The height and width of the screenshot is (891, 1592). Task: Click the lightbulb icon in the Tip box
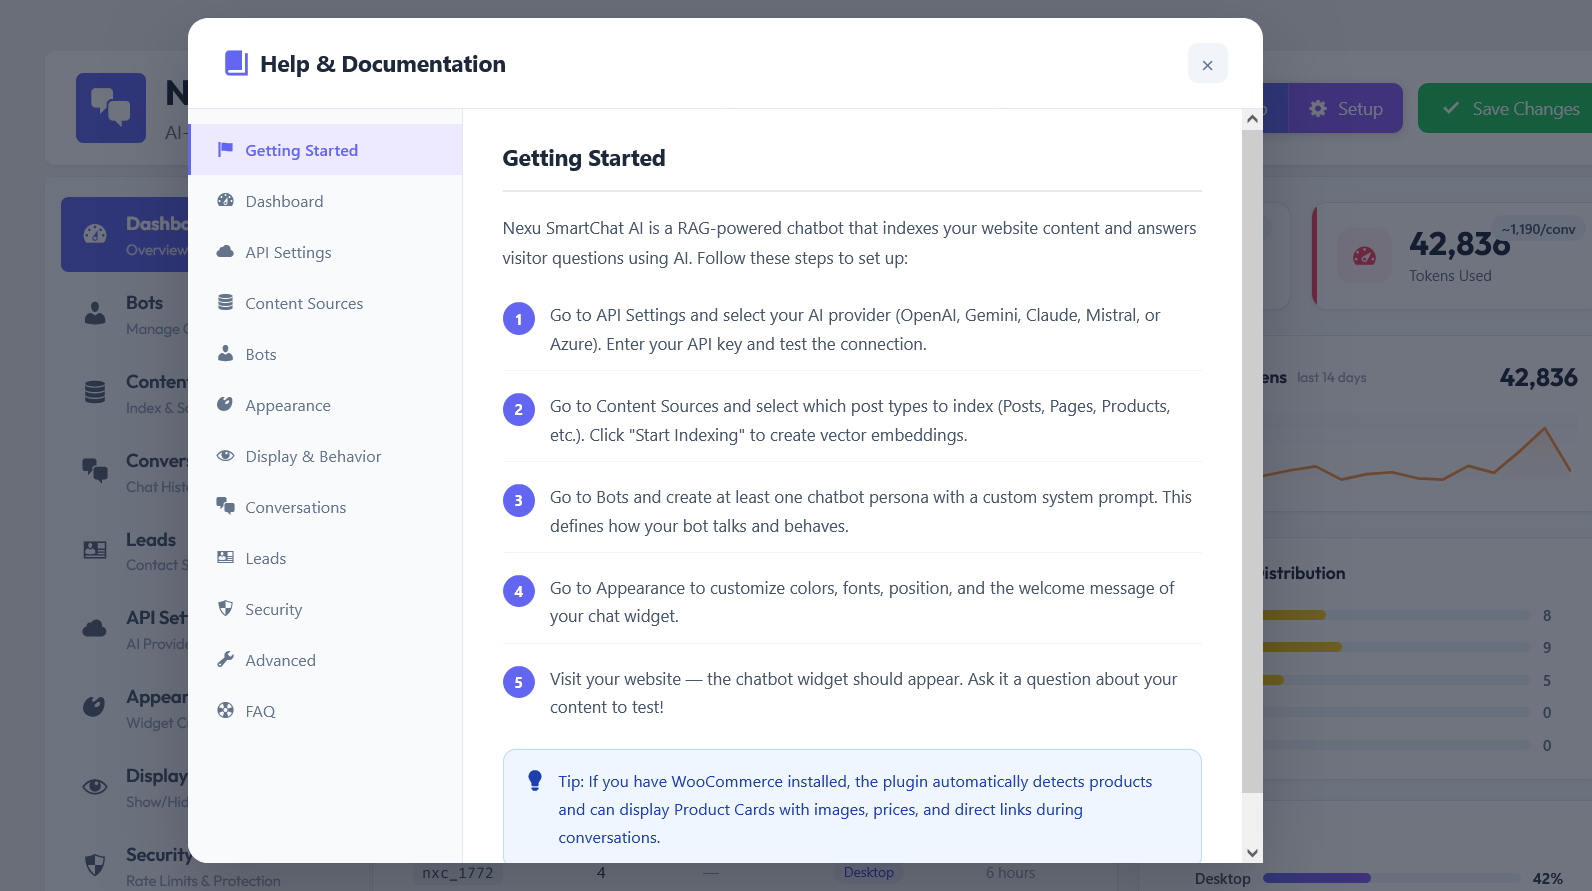tap(535, 780)
